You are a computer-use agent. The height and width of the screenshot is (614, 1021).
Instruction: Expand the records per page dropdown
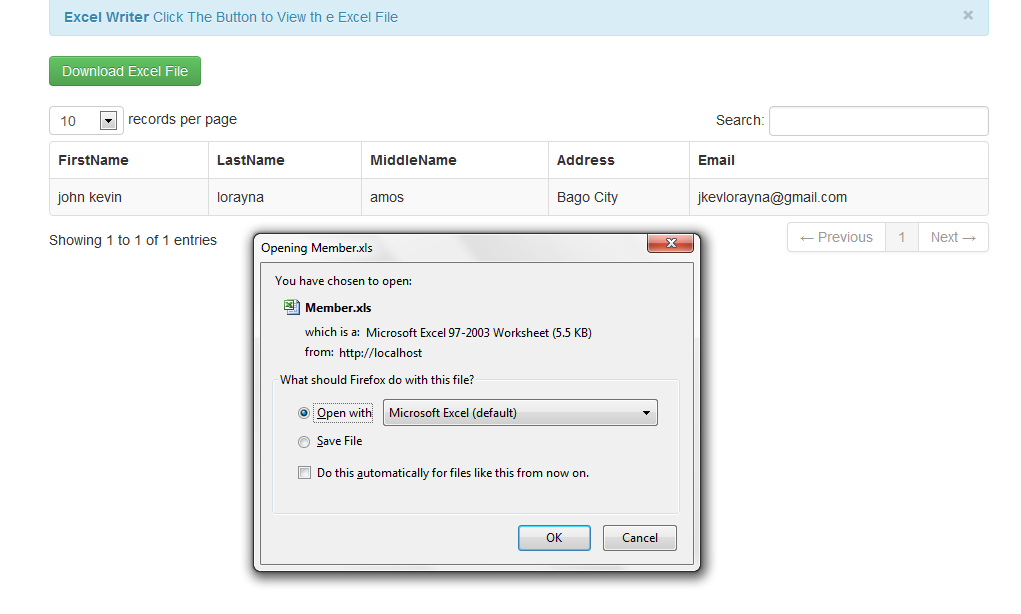(87, 120)
